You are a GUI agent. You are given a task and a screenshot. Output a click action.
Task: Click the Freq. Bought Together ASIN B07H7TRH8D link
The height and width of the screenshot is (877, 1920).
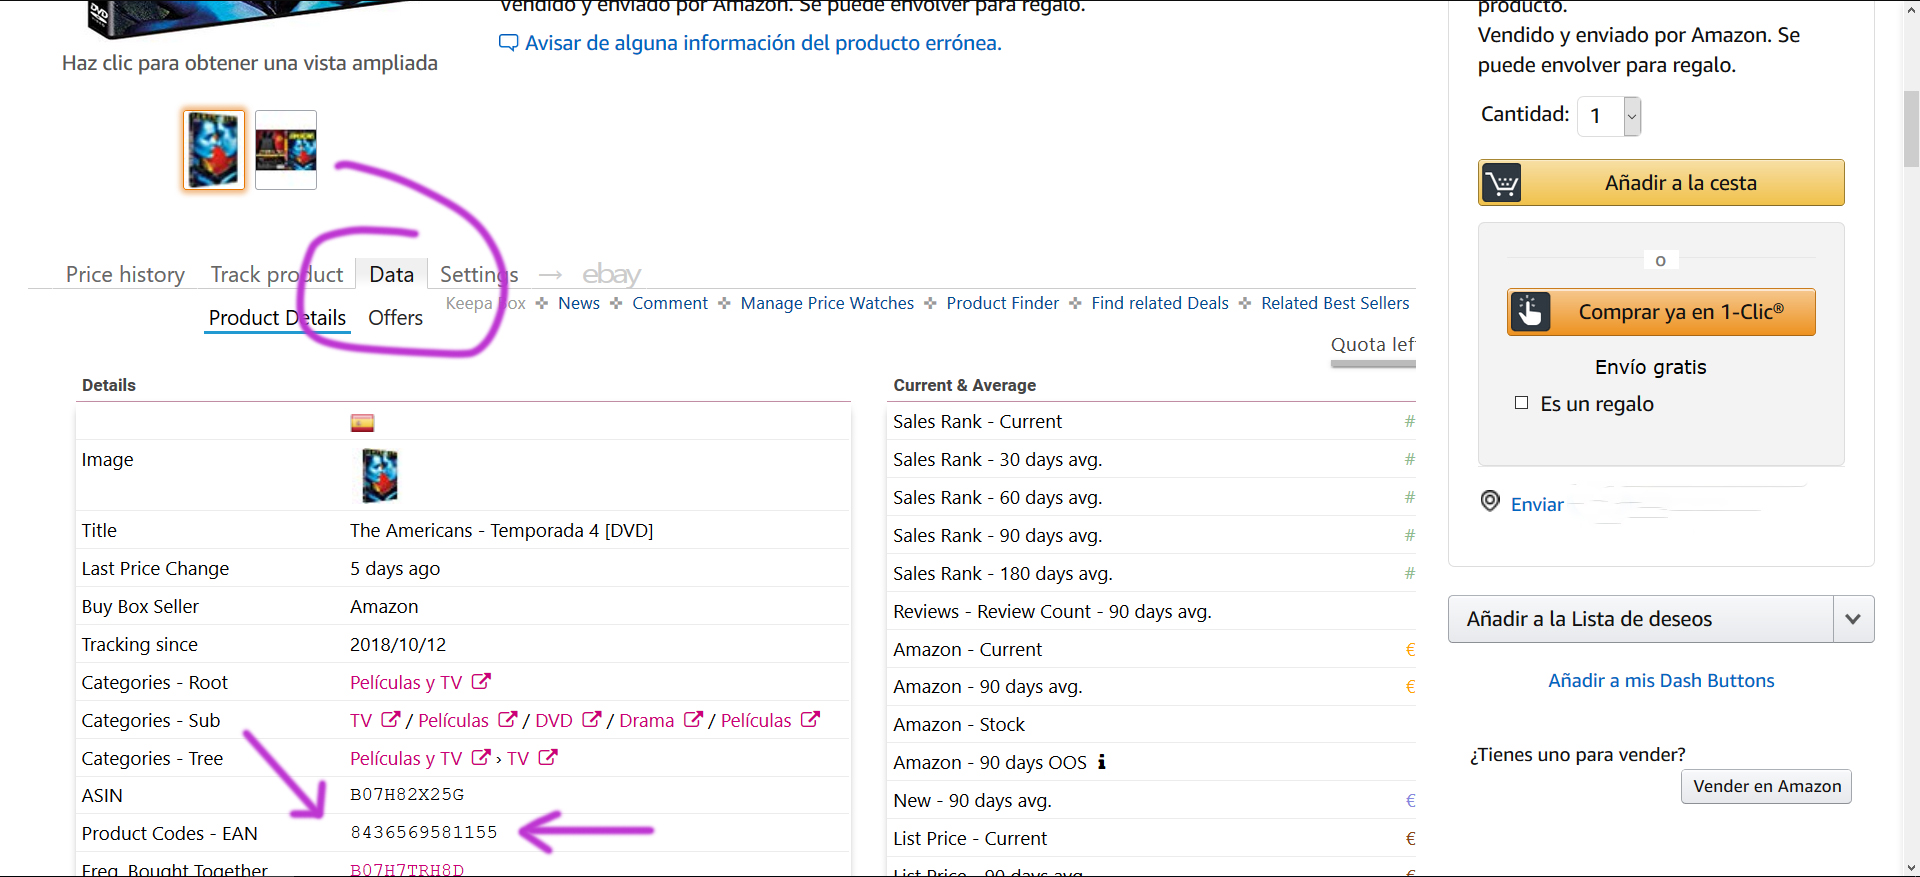point(407,869)
